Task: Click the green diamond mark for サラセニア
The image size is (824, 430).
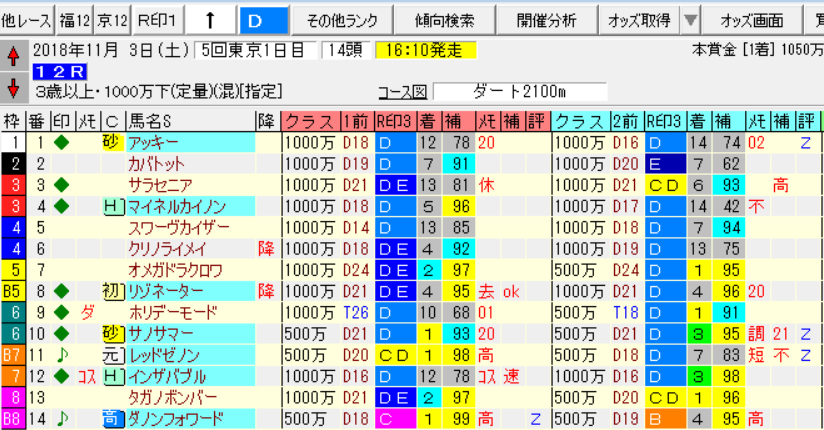Action: [61, 185]
